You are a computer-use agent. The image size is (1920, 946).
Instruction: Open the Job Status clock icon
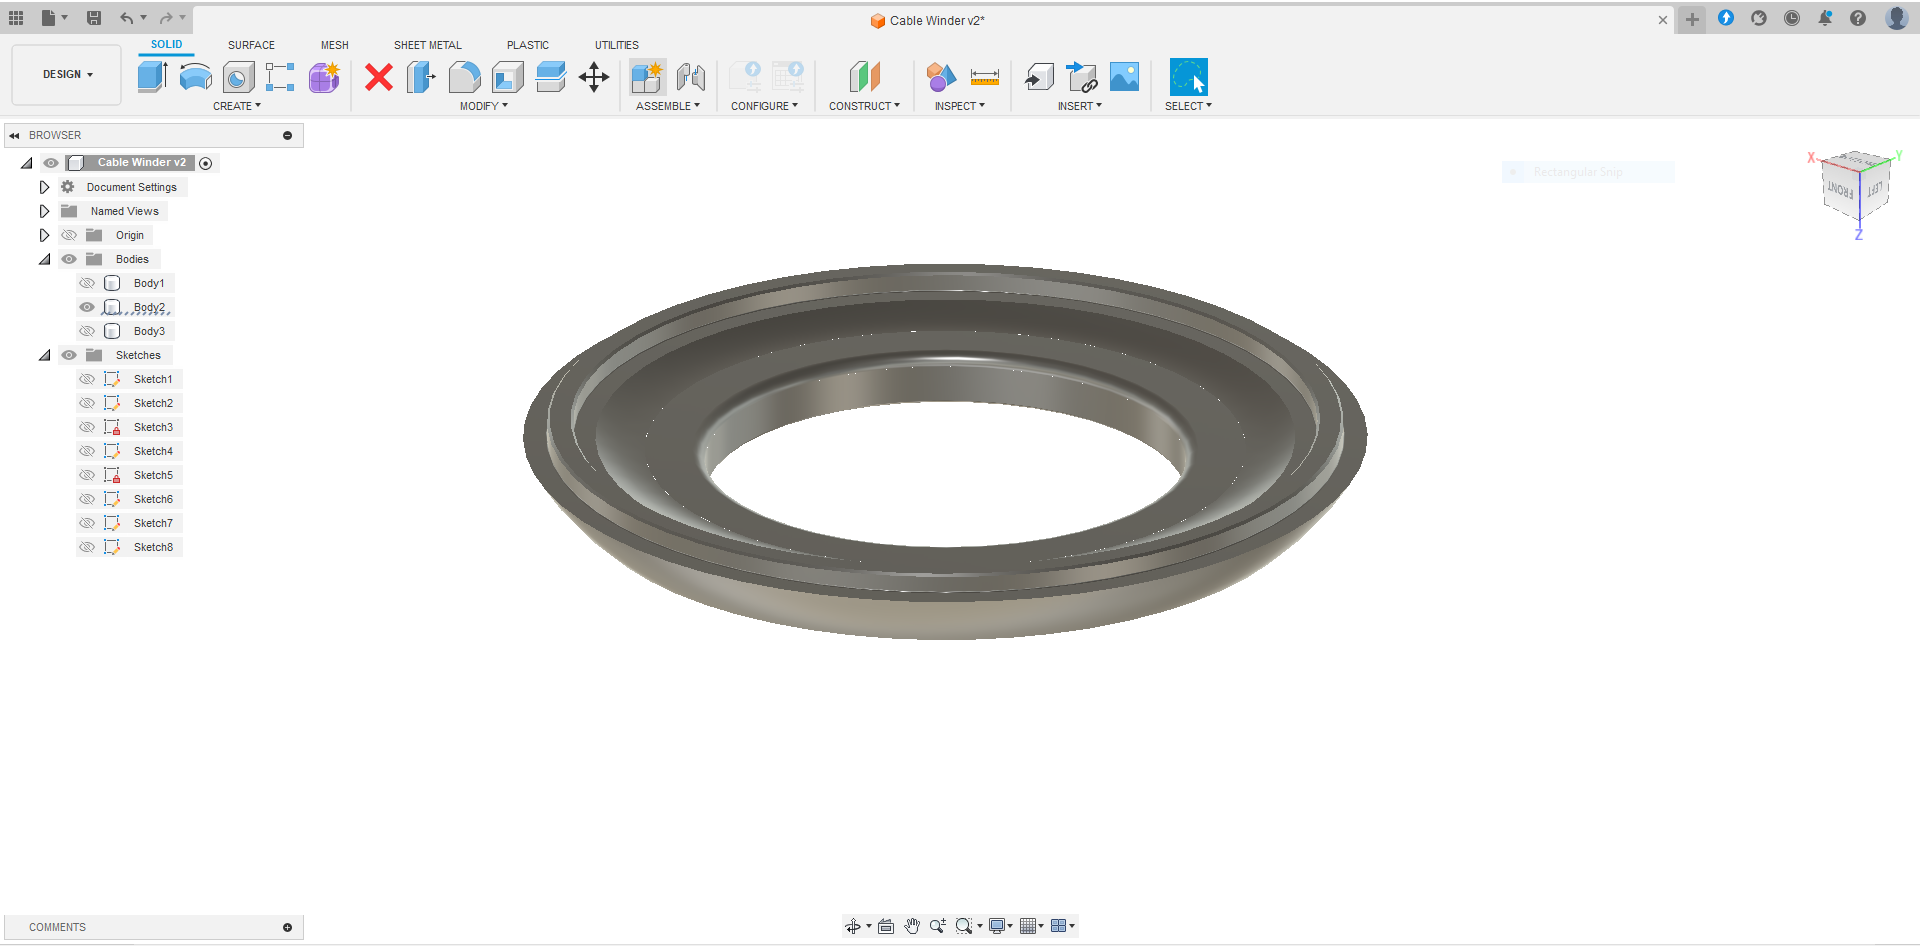pyautogui.click(x=1792, y=18)
